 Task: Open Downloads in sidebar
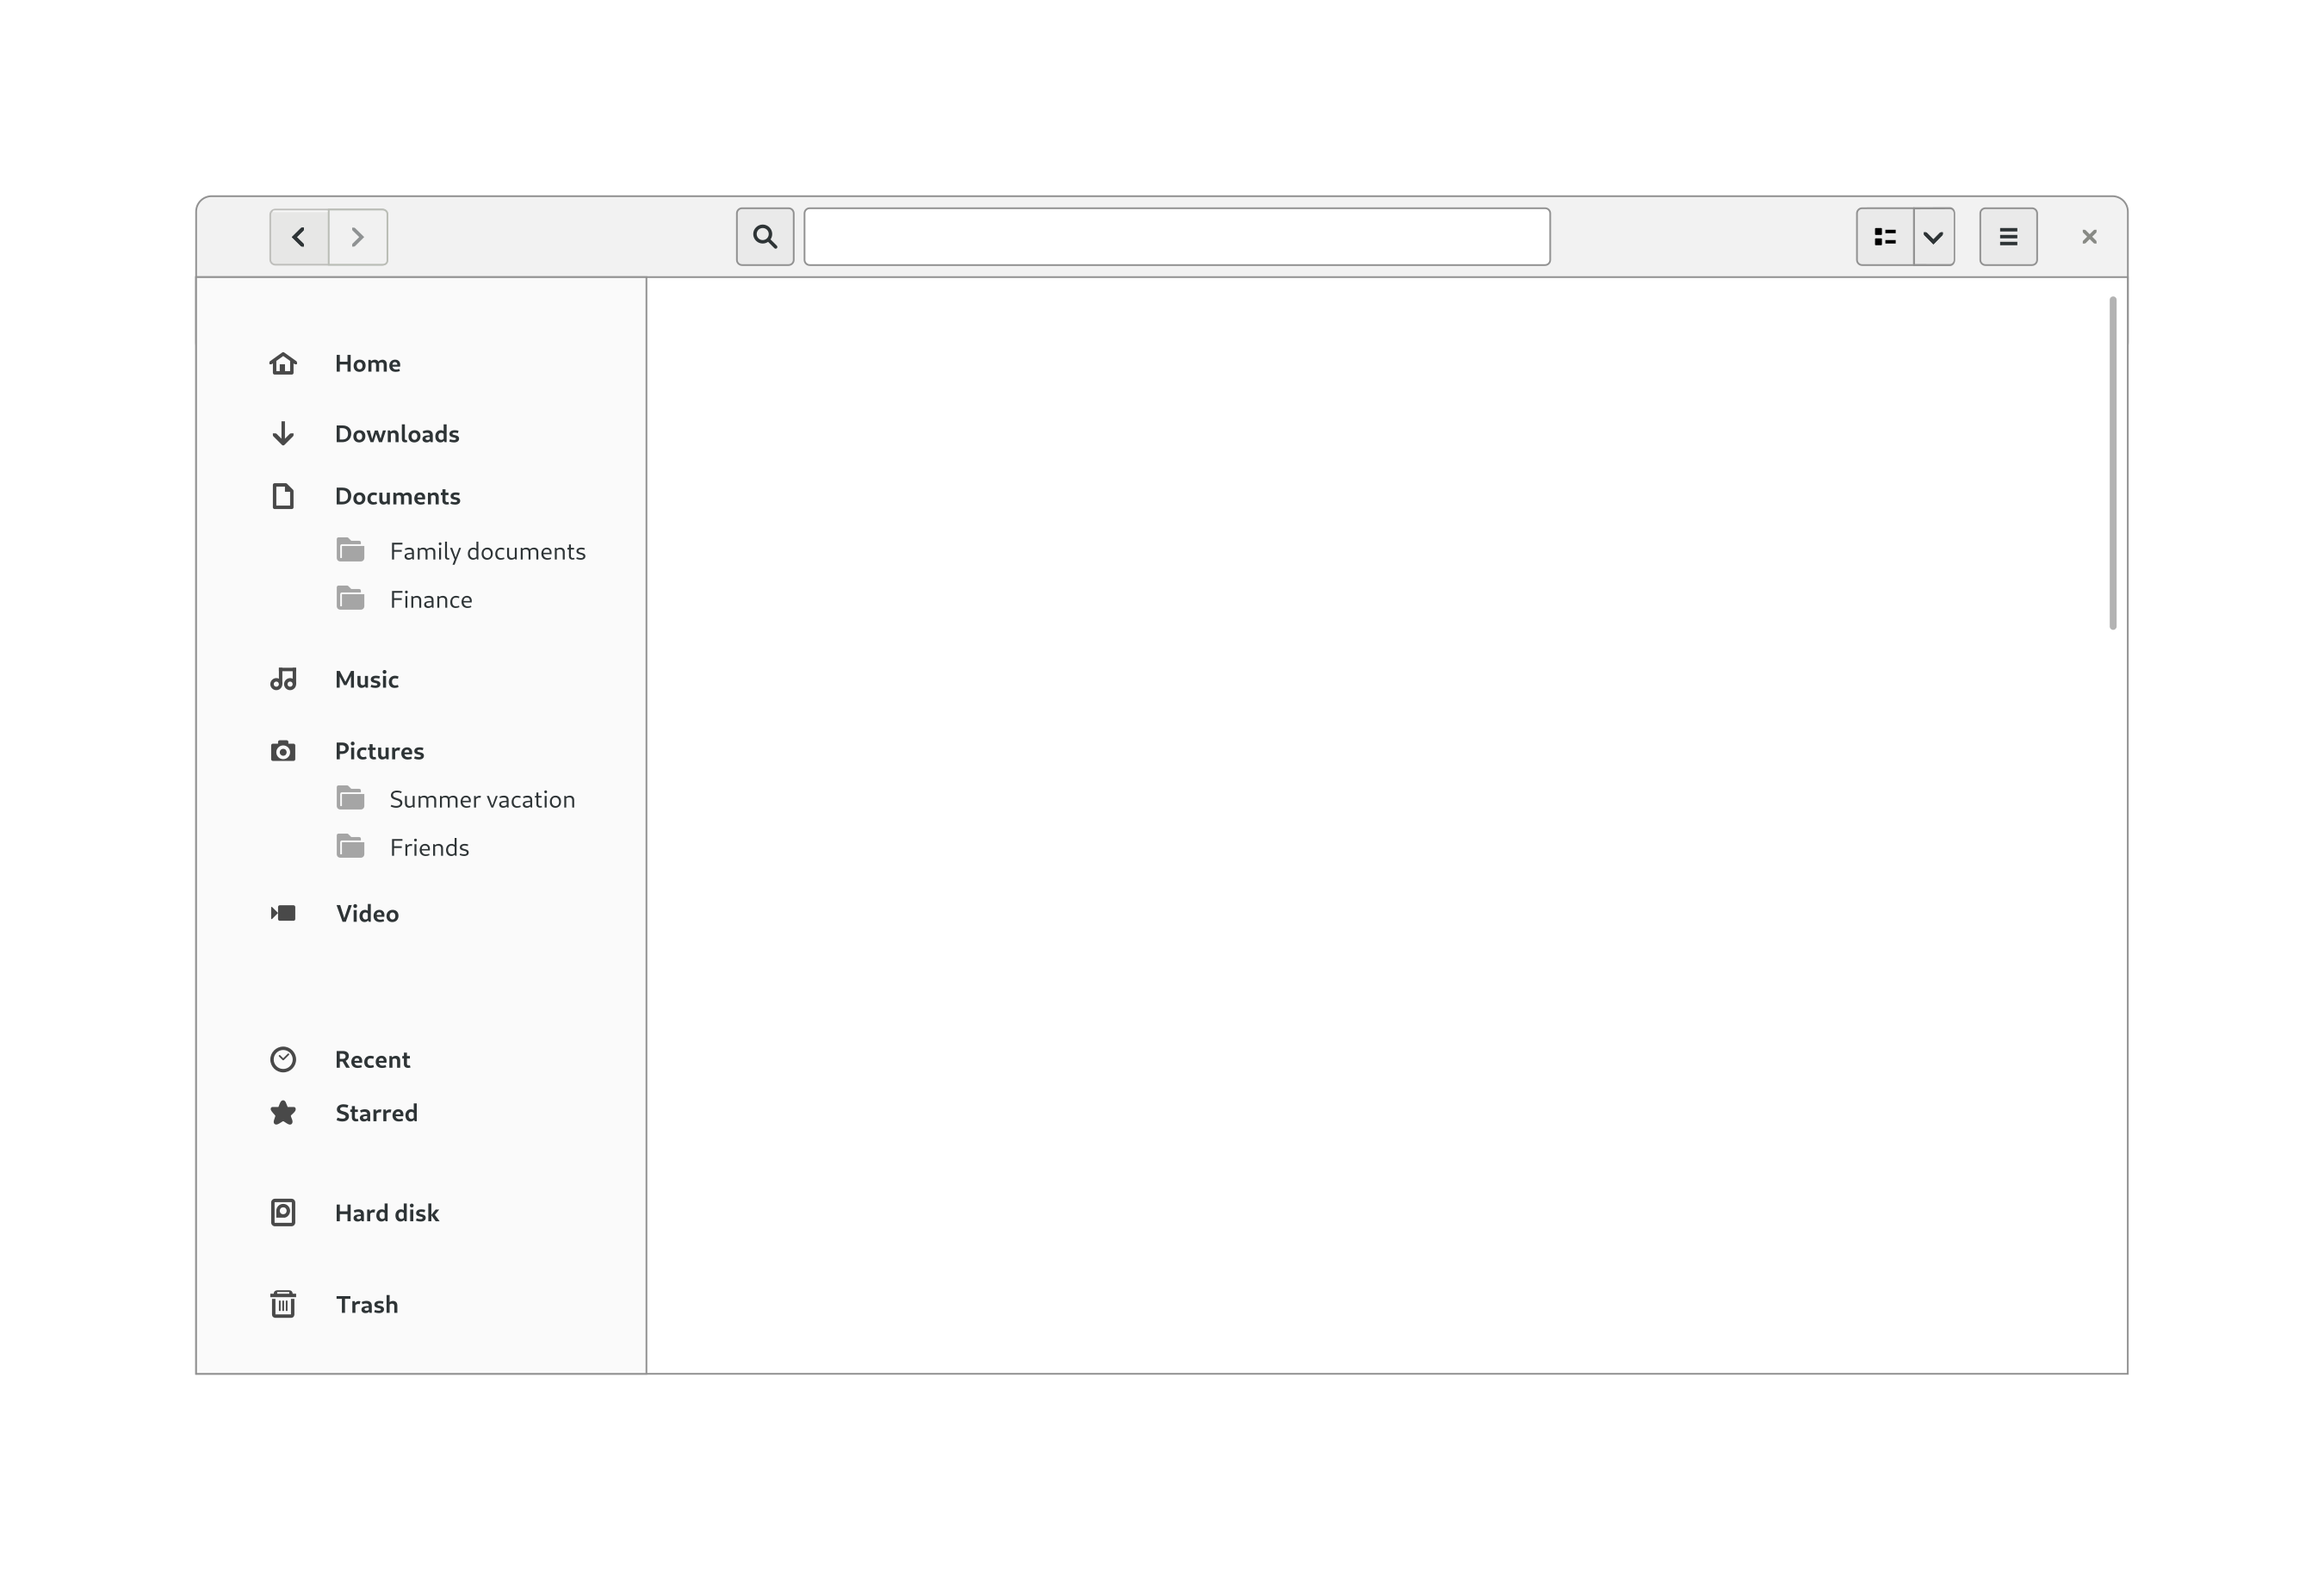tap(397, 433)
